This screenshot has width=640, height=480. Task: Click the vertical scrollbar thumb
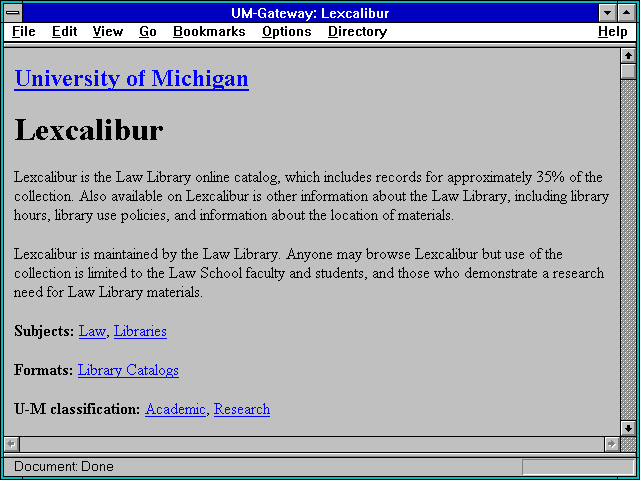[x=628, y=71]
